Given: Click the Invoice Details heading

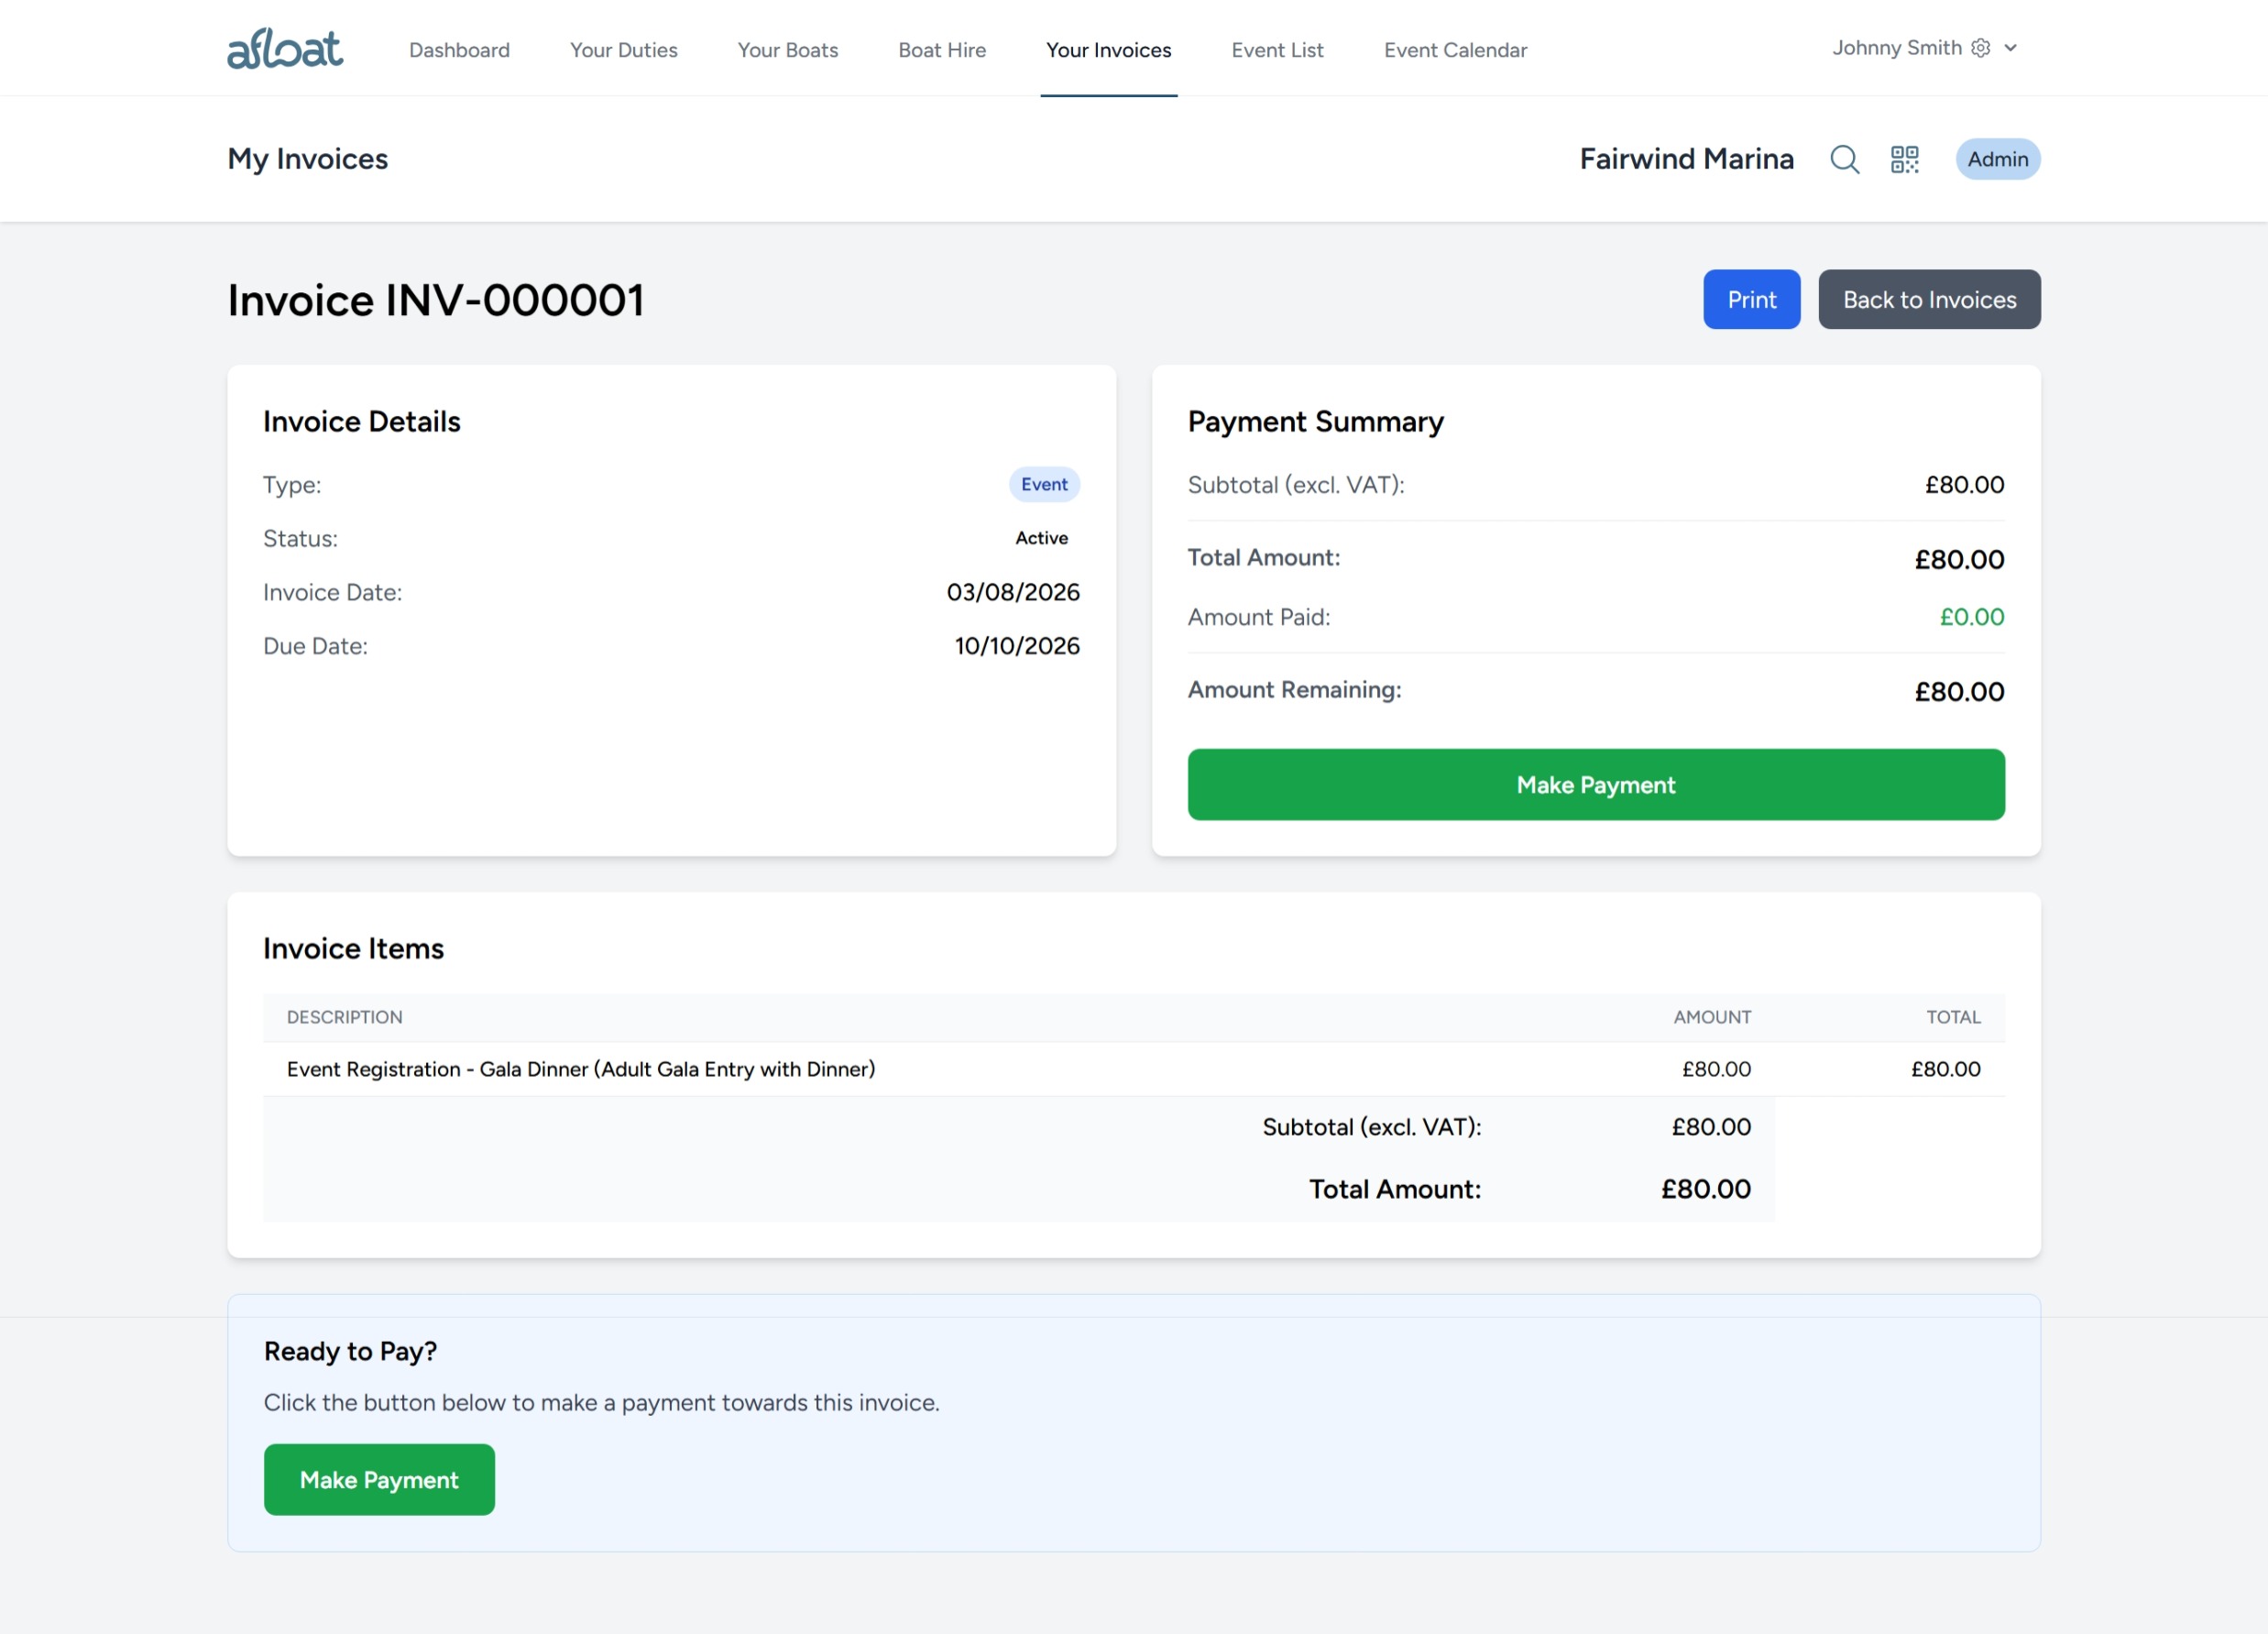Looking at the screenshot, I should tap(361, 422).
